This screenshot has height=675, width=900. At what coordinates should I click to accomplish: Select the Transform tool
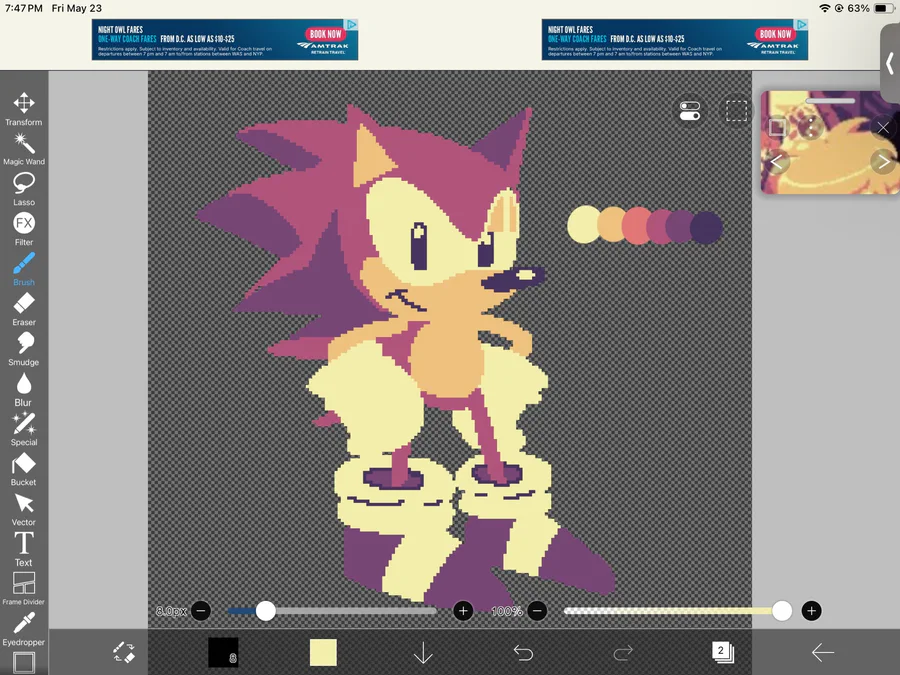tap(24, 109)
